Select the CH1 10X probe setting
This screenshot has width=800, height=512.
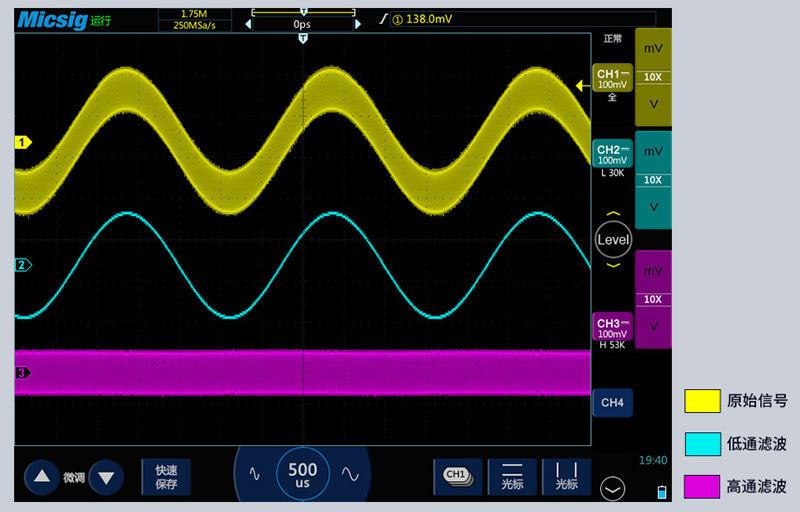pyautogui.click(x=653, y=77)
